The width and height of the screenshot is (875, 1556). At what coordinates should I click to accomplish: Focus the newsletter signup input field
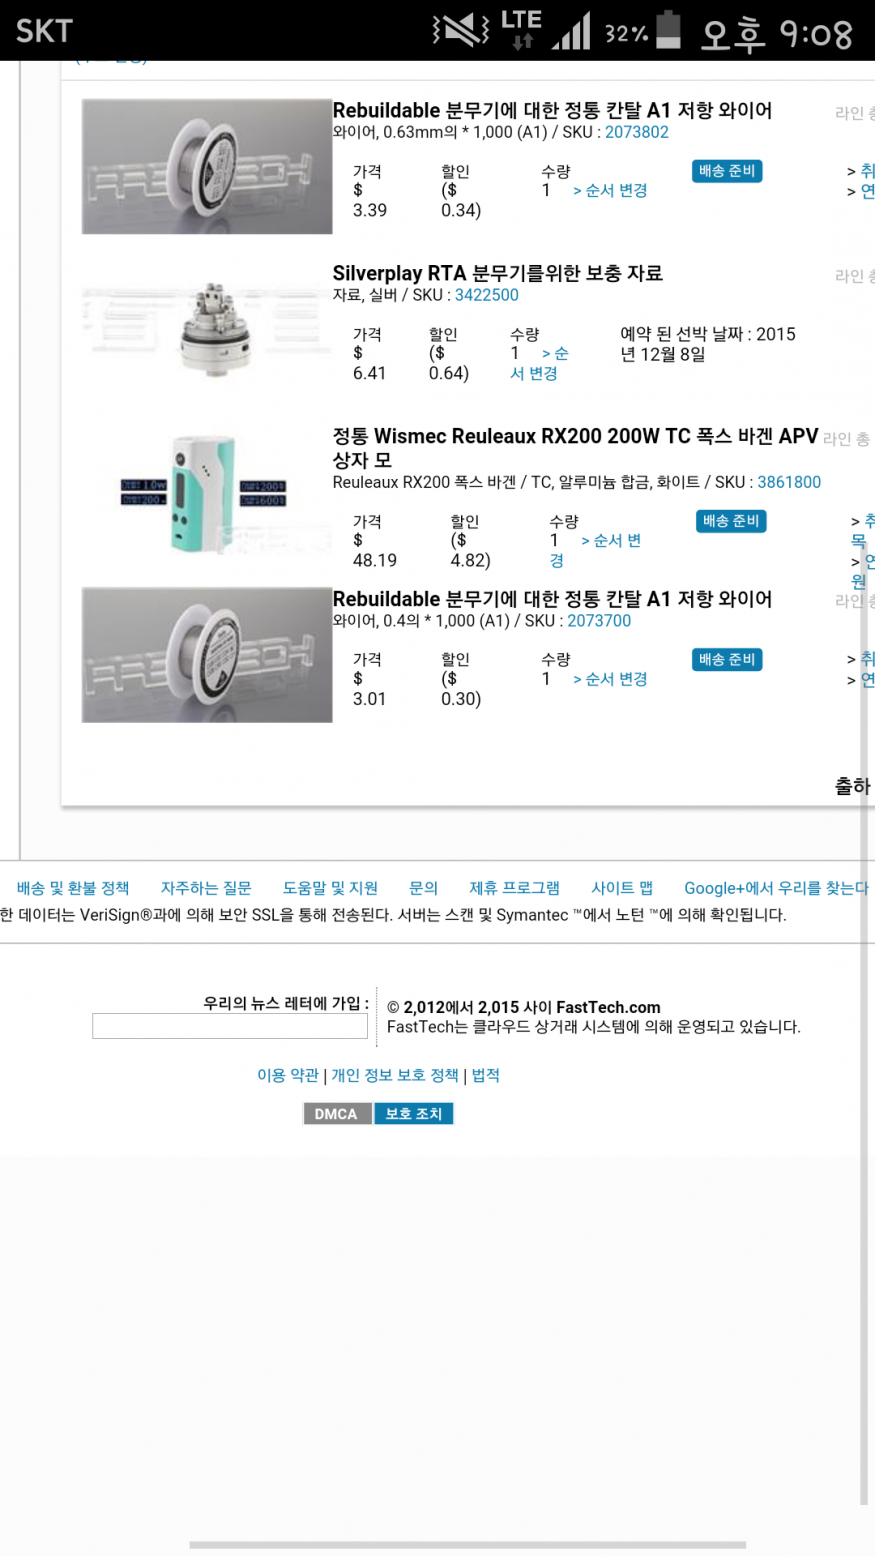230,1026
